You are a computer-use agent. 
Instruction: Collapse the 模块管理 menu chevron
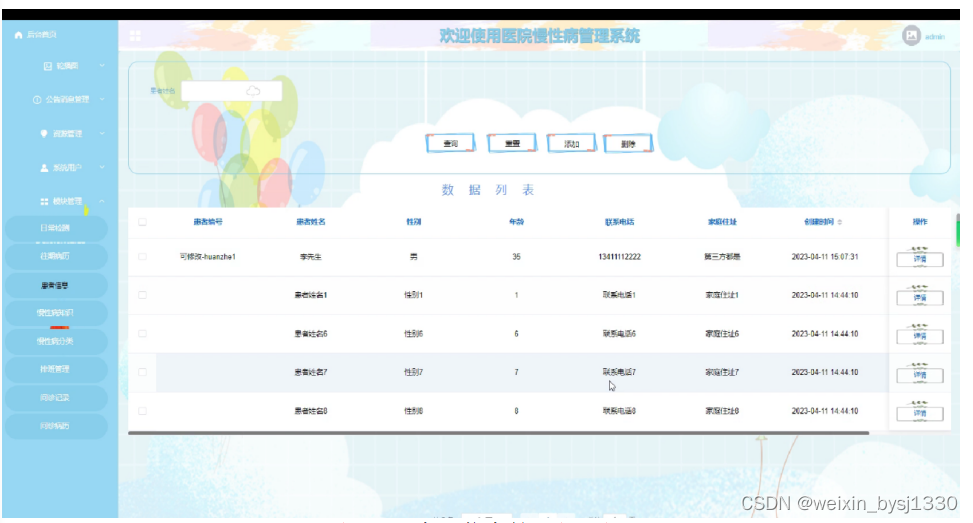[x=102, y=201]
